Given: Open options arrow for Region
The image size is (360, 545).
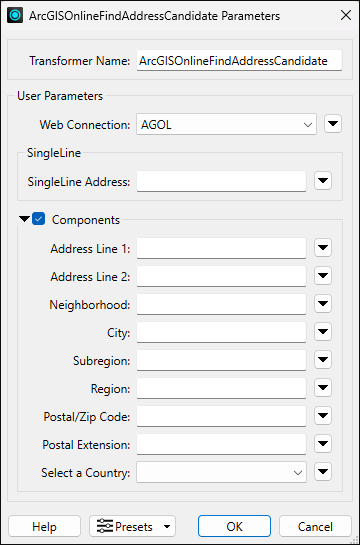Looking at the screenshot, I should [323, 388].
